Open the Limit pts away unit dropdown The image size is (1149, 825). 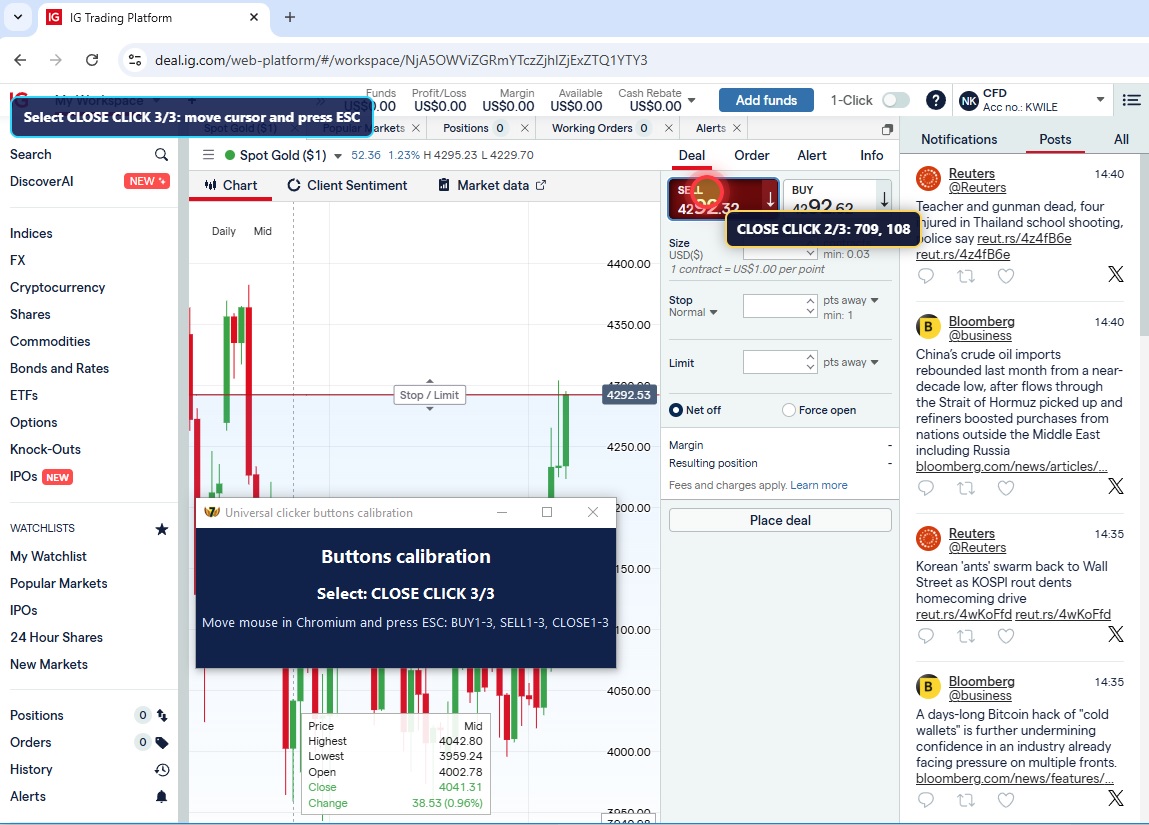(850, 363)
